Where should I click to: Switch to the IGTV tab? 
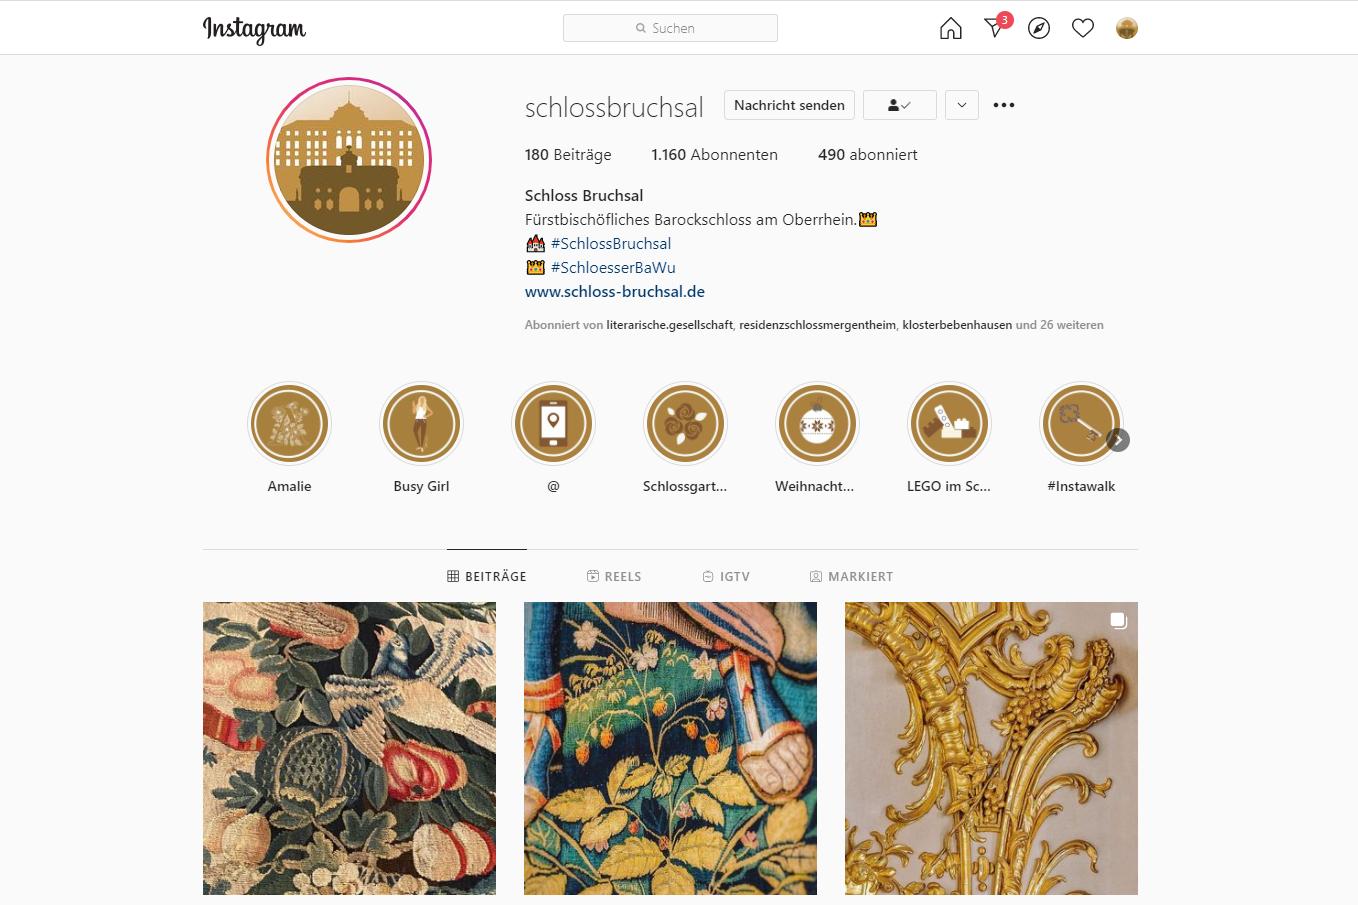coord(726,576)
